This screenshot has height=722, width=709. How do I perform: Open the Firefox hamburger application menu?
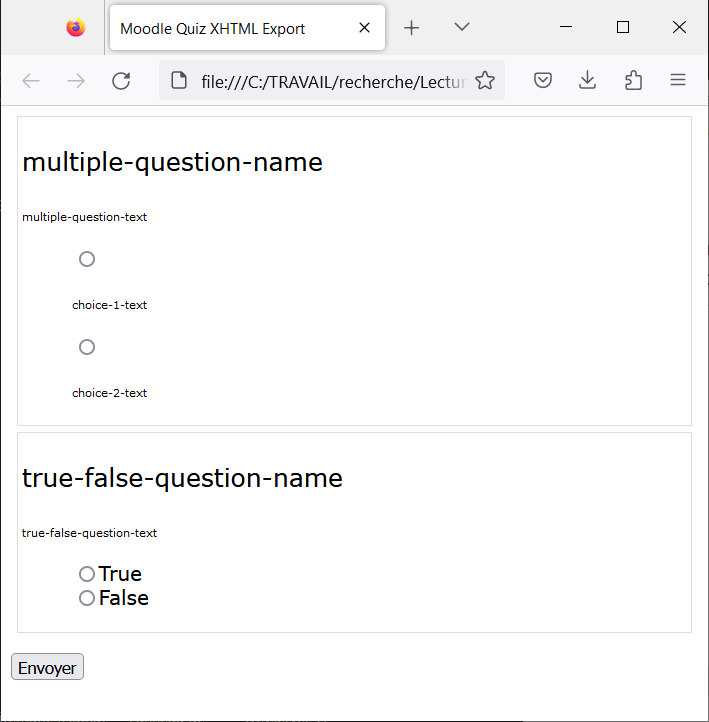(x=678, y=80)
